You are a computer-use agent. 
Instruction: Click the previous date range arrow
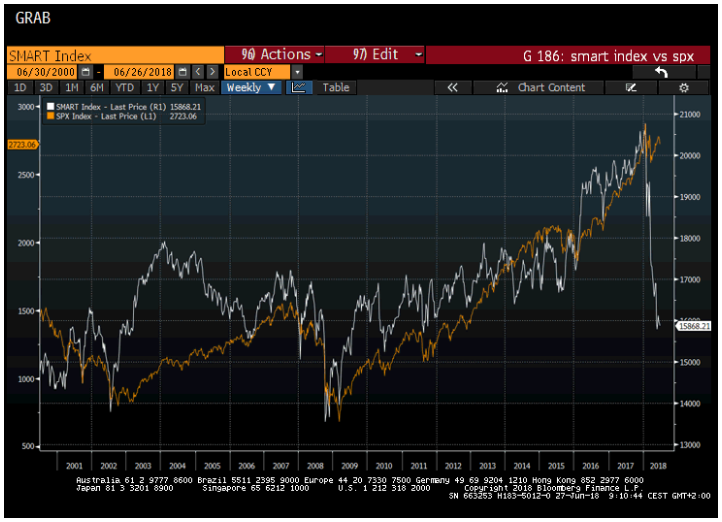[198, 72]
